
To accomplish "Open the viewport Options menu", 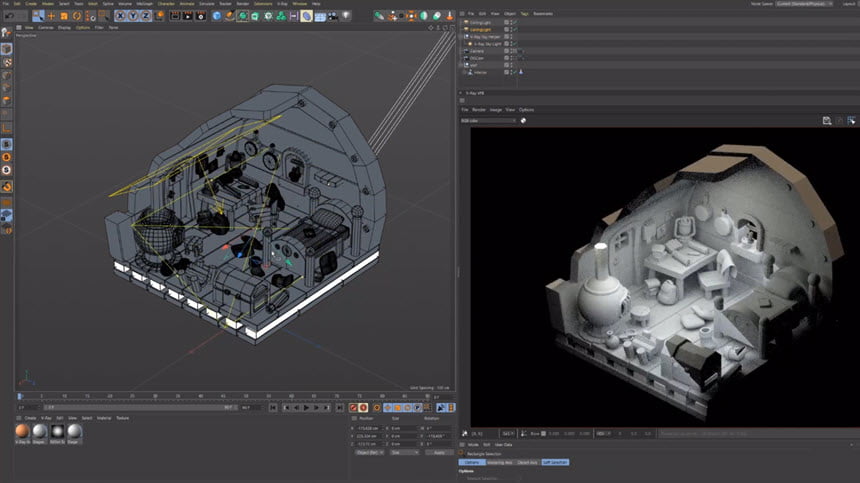I will coord(83,27).
